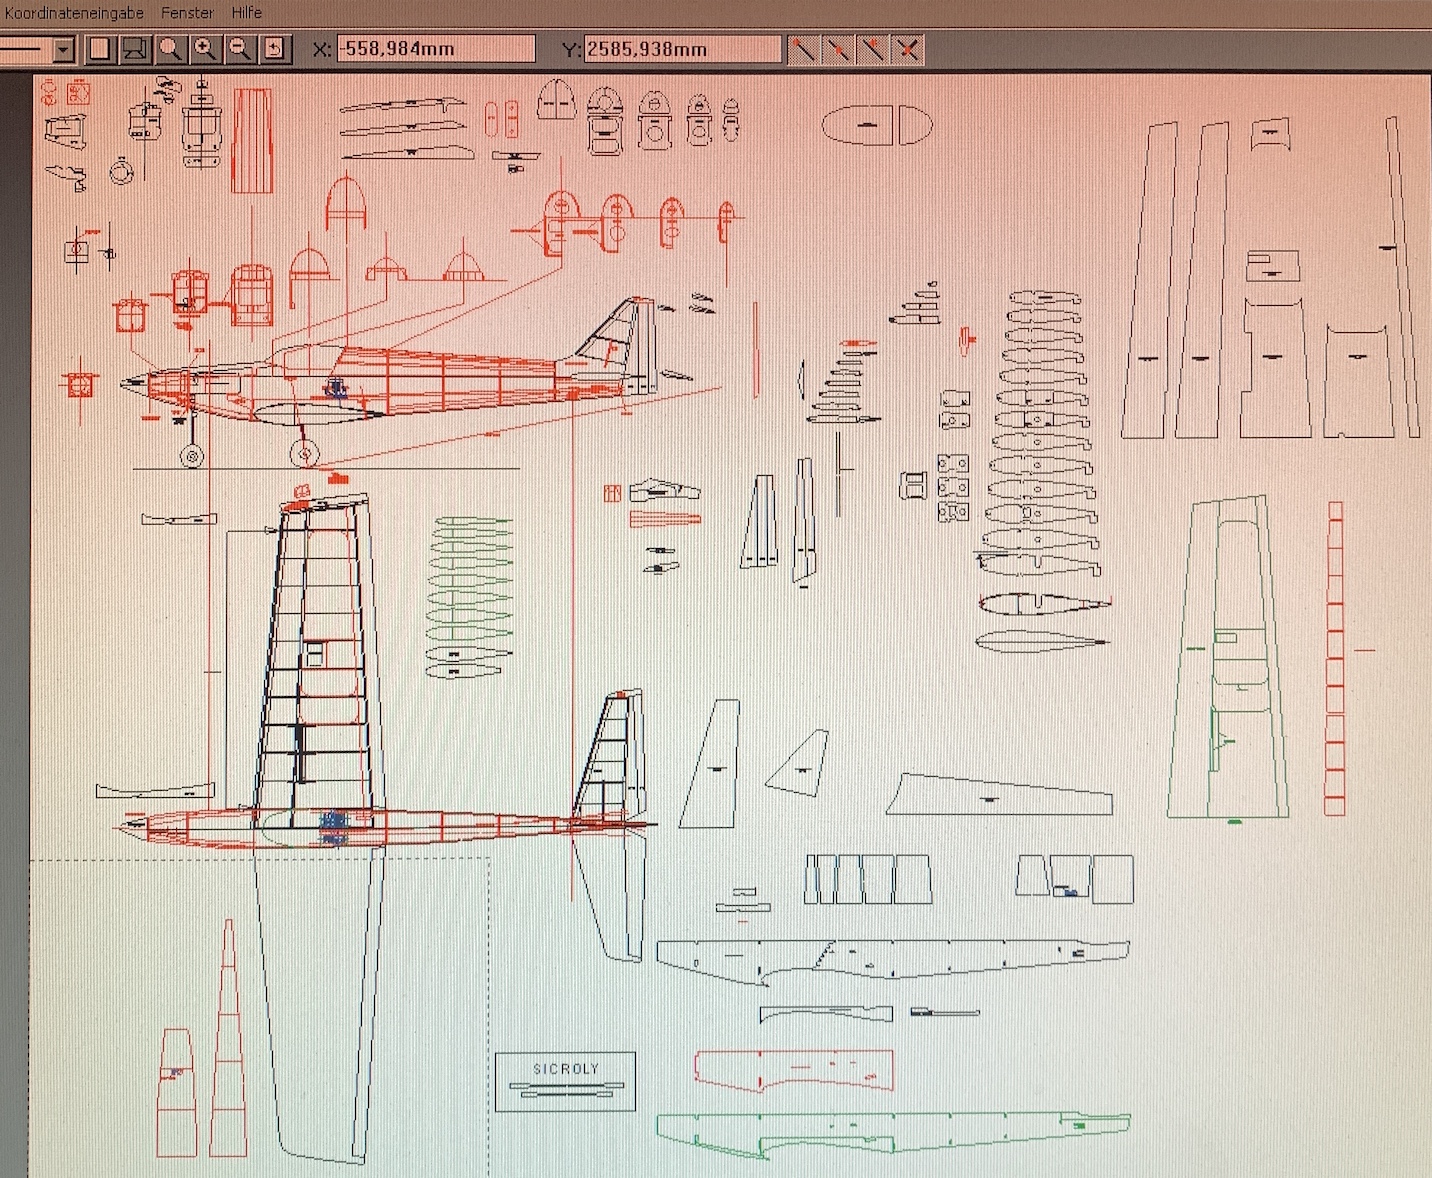1432x1178 pixels.
Task: Zoom out with the minus magnifier
Action: 240,49
